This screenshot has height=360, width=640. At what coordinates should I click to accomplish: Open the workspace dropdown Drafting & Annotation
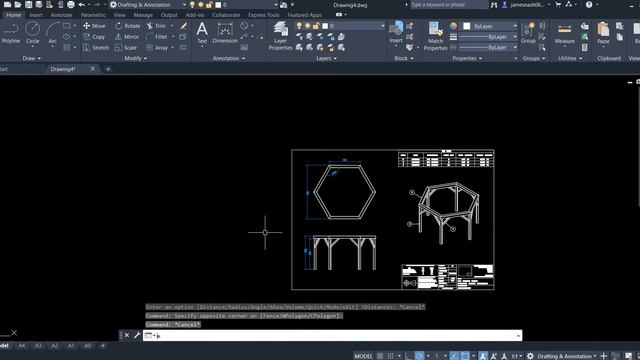(148, 5)
